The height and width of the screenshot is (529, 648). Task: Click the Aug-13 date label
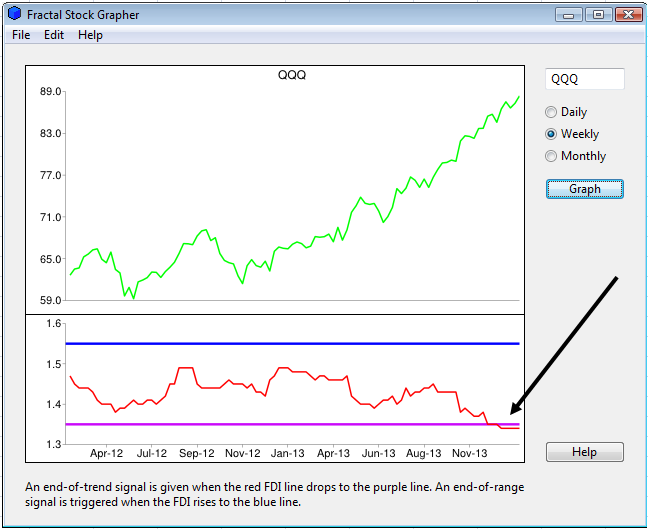point(424,453)
